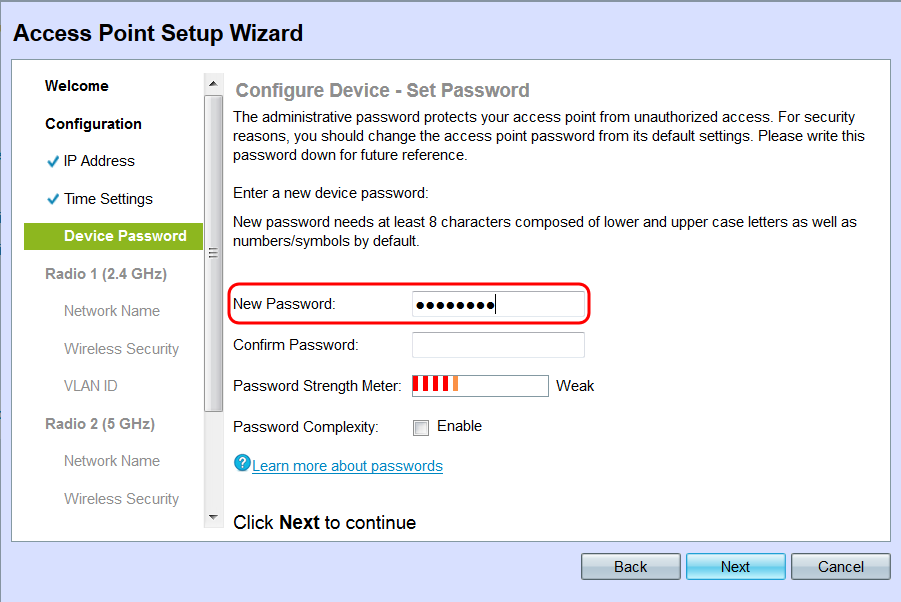The image size is (901, 602).
Task: Click the help icon beside Learn more
Action: tap(241, 463)
